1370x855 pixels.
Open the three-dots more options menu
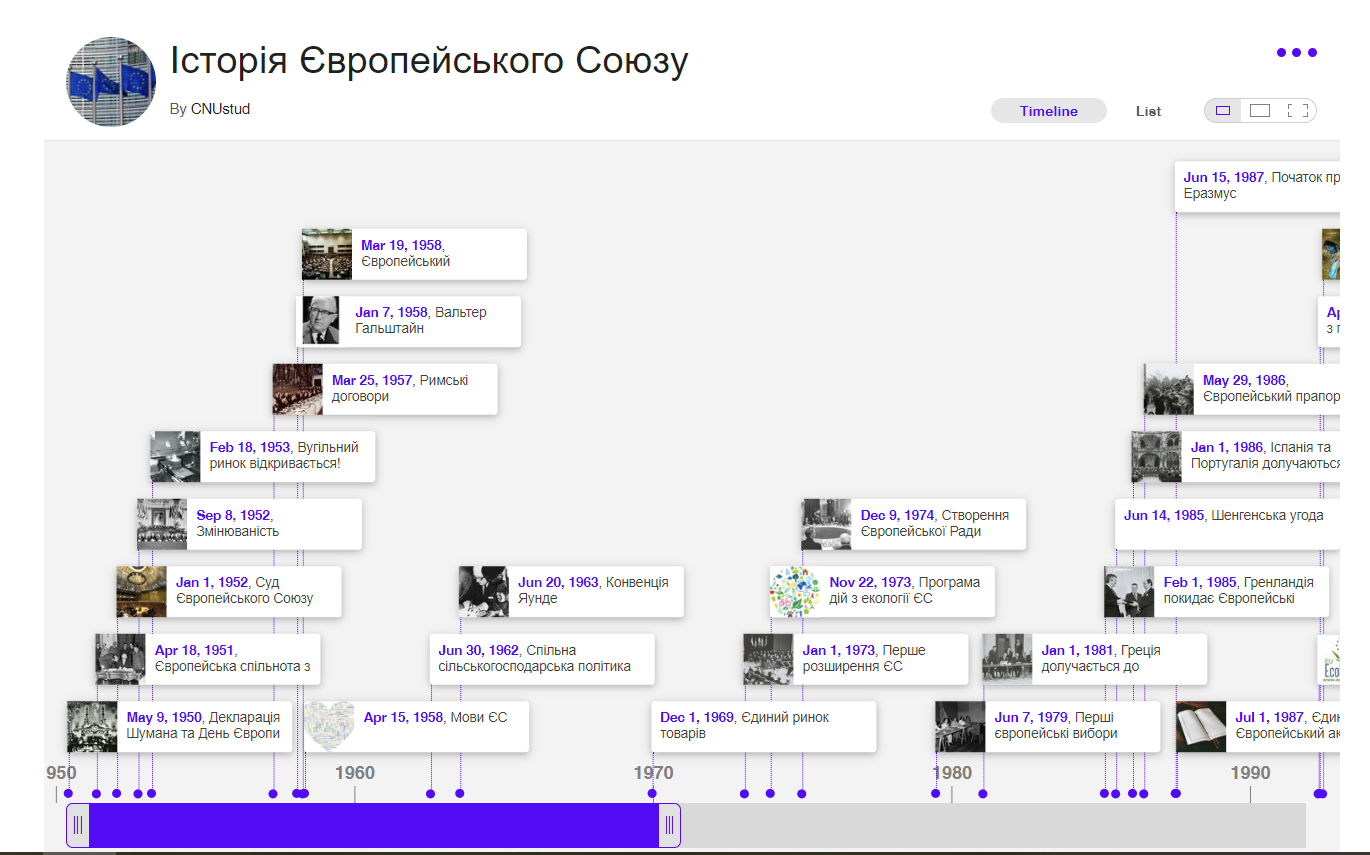point(1296,53)
